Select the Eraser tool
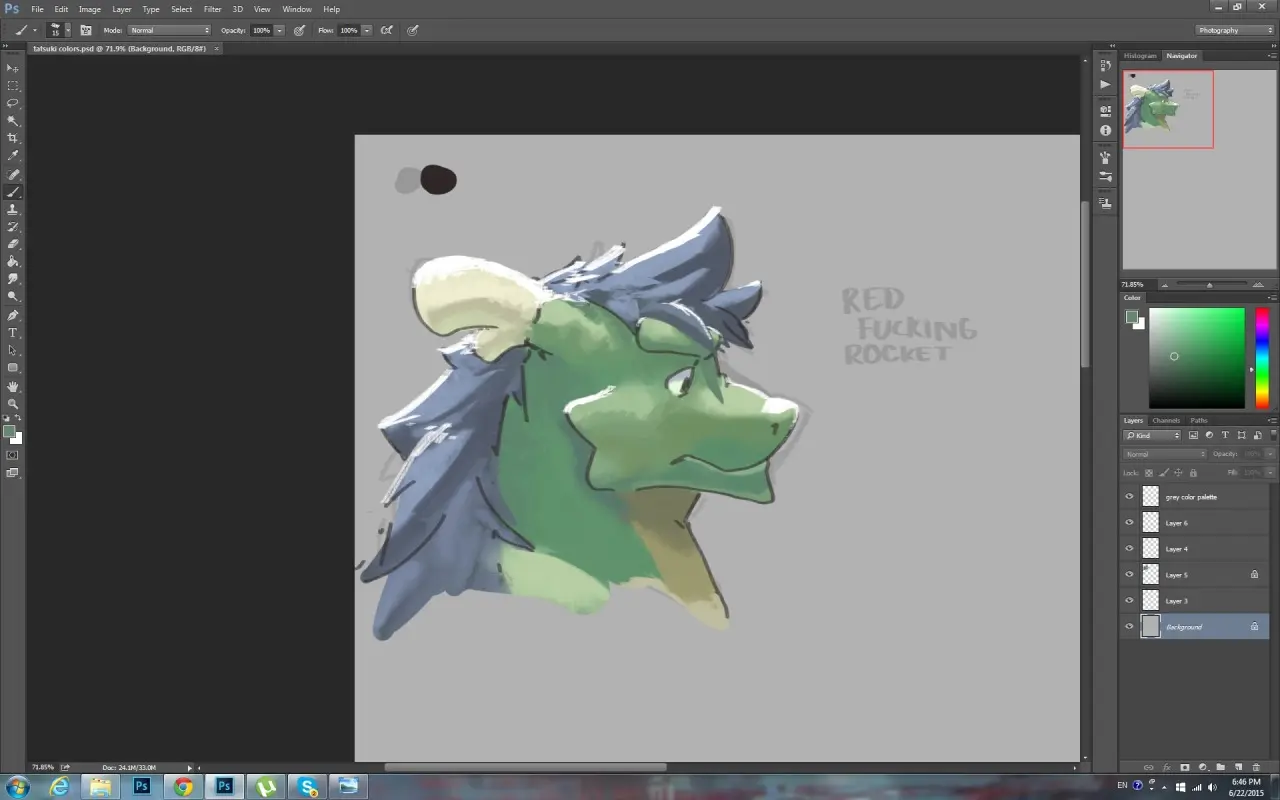 click(x=13, y=244)
